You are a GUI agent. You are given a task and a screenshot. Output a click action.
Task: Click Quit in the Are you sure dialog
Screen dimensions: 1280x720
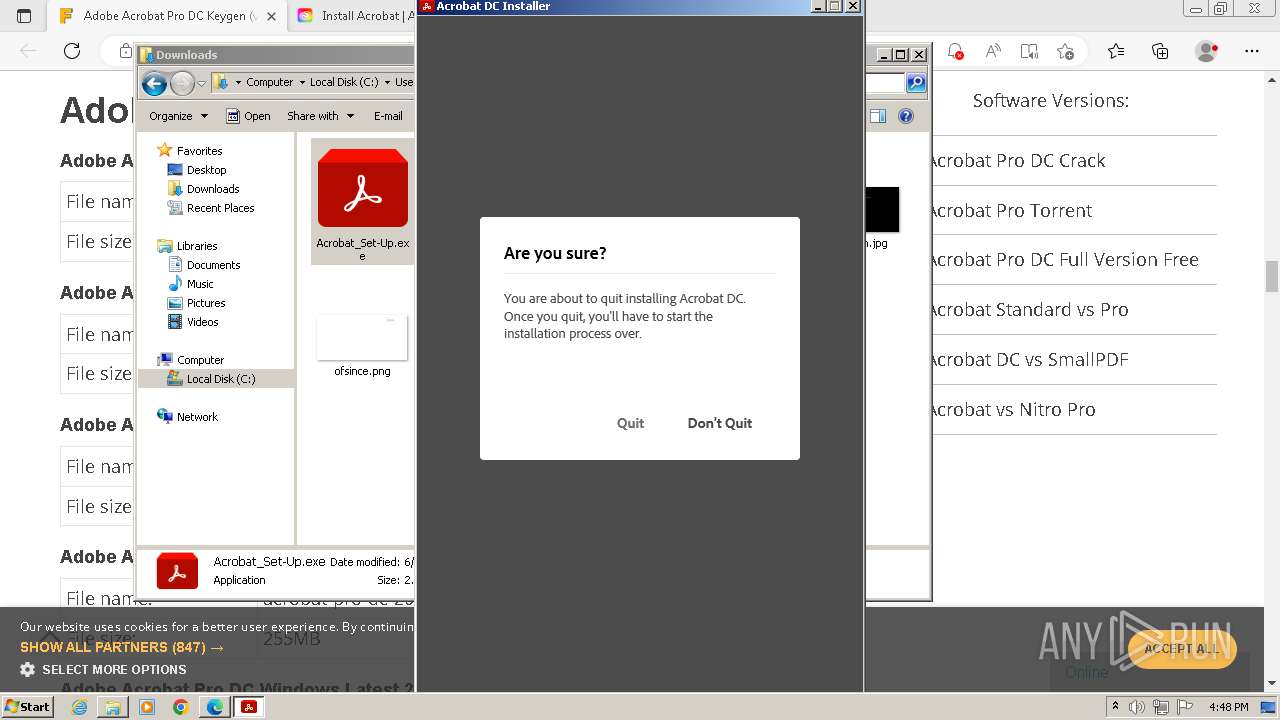[x=630, y=423]
